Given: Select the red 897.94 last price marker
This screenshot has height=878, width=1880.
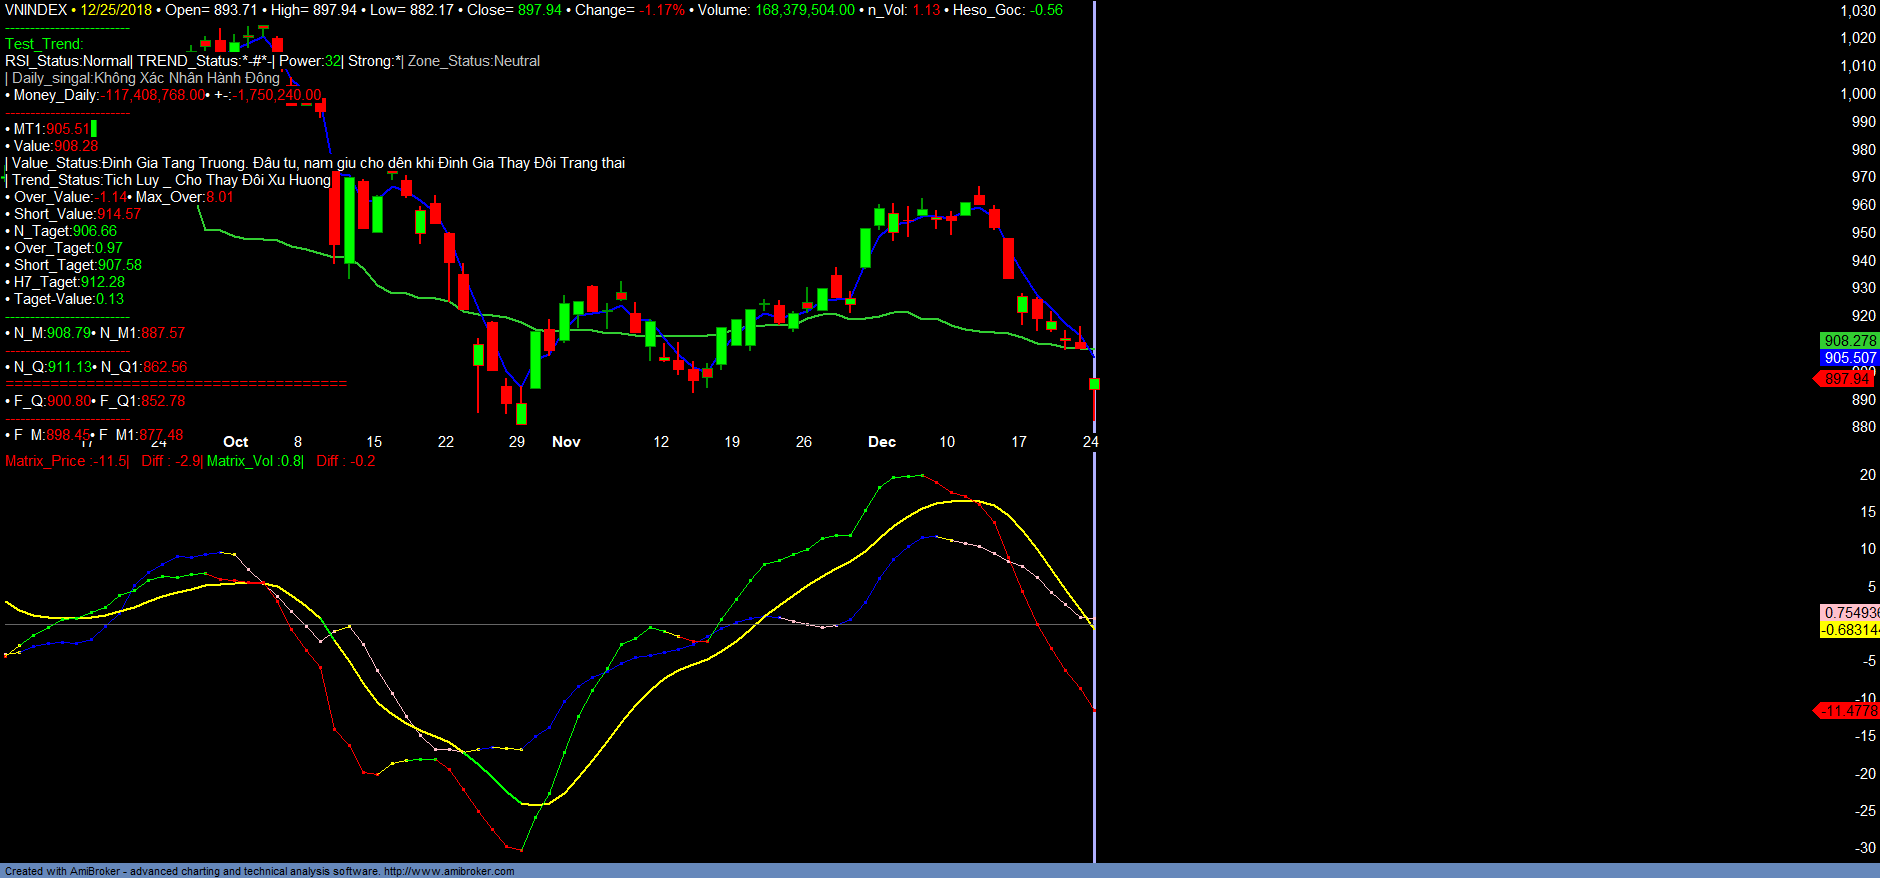Looking at the screenshot, I should pyautogui.click(x=1845, y=379).
